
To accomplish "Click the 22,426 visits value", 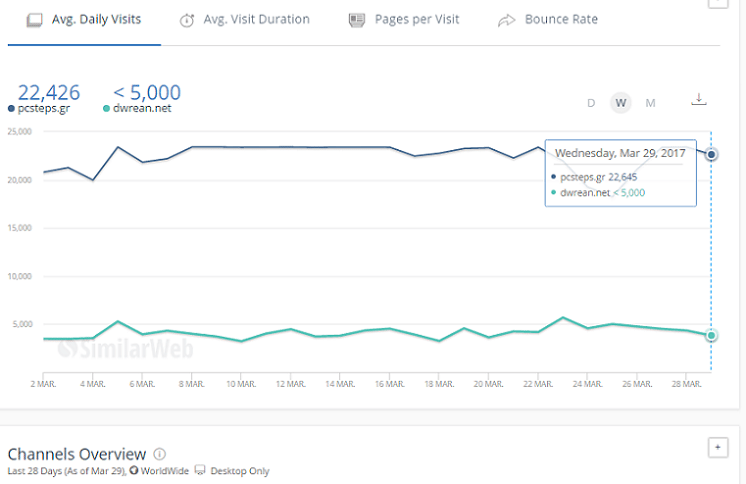I will [x=49, y=92].
